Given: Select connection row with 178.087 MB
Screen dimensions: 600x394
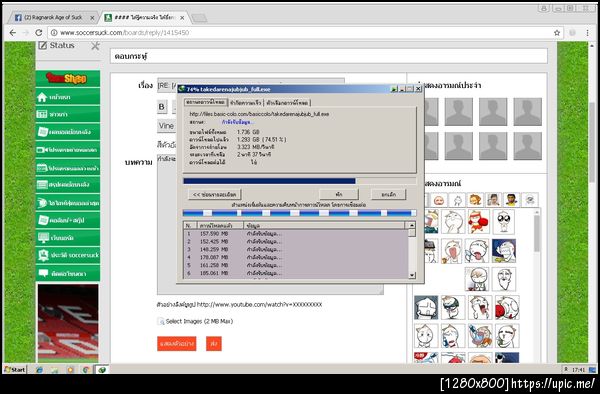Looking at the screenshot, I should click(296, 257).
